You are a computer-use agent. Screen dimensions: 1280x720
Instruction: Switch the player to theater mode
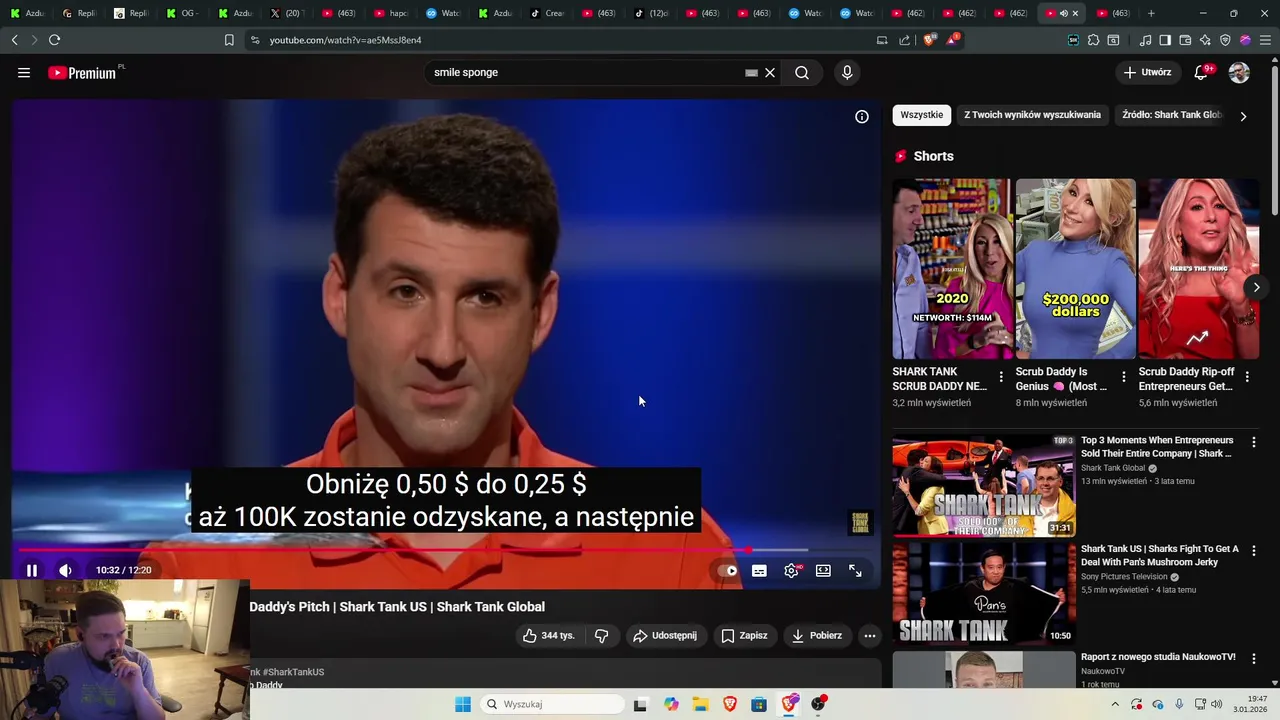[x=823, y=571]
